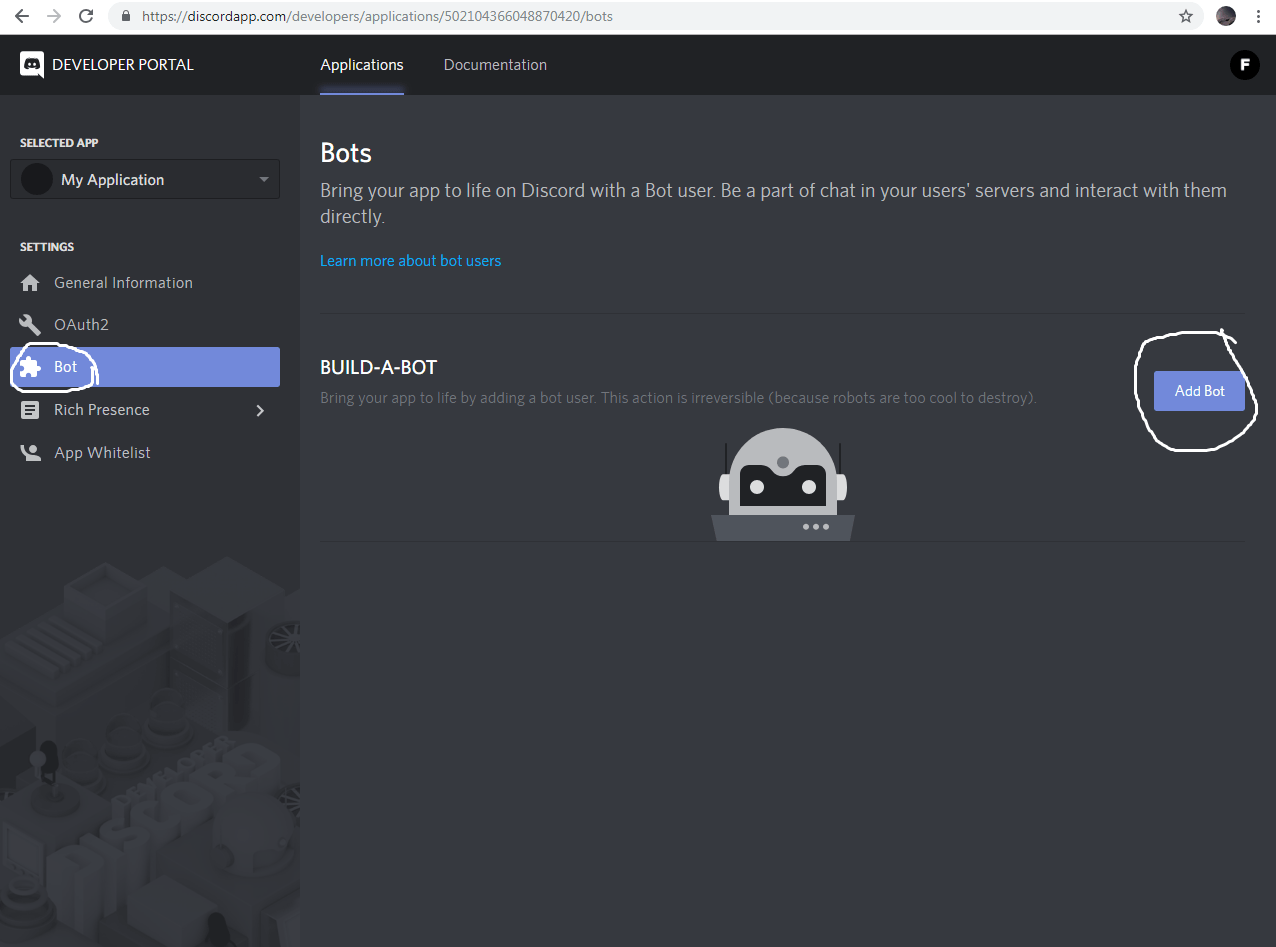Click the App Whitelist person icon
This screenshot has height=947, width=1276.
[x=31, y=453]
